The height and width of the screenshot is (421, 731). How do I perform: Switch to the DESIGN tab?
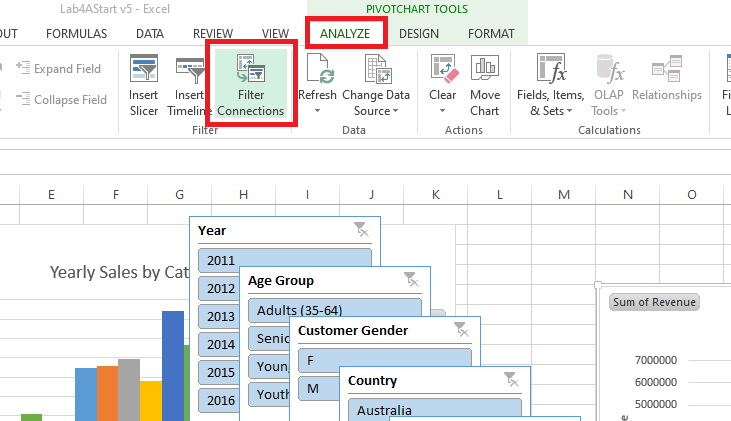click(x=418, y=33)
